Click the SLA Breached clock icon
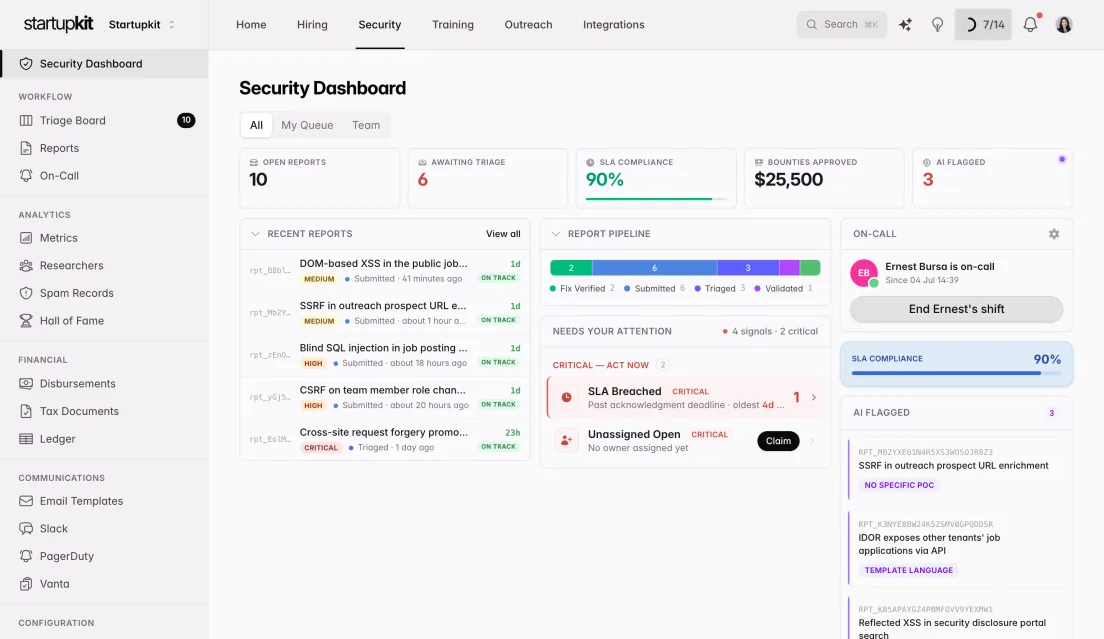Viewport: 1104px width, 639px height. pyautogui.click(x=566, y=398)
